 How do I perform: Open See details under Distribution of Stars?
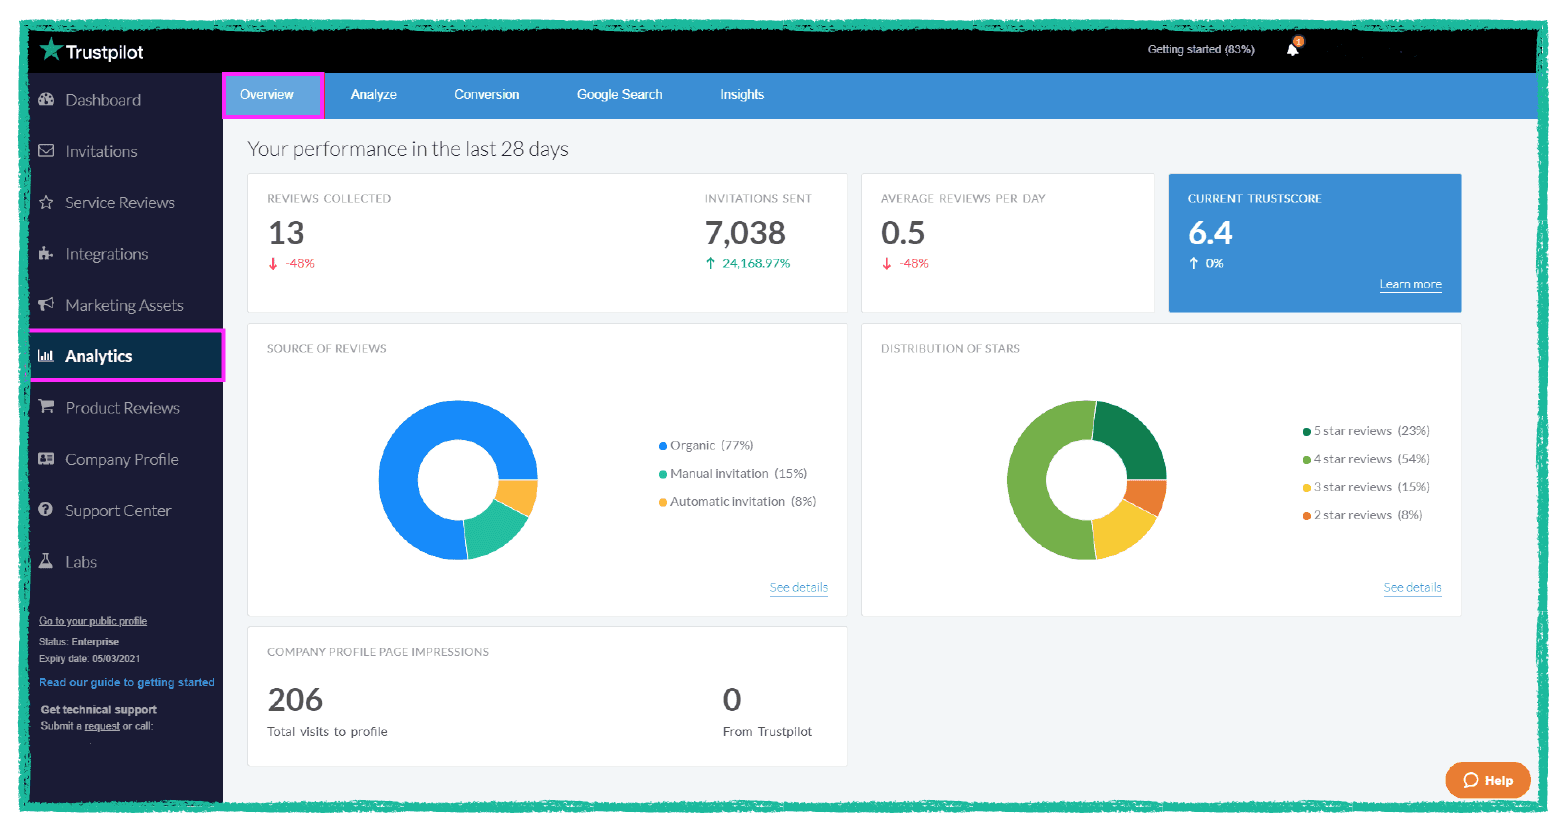click(1412, 587)
